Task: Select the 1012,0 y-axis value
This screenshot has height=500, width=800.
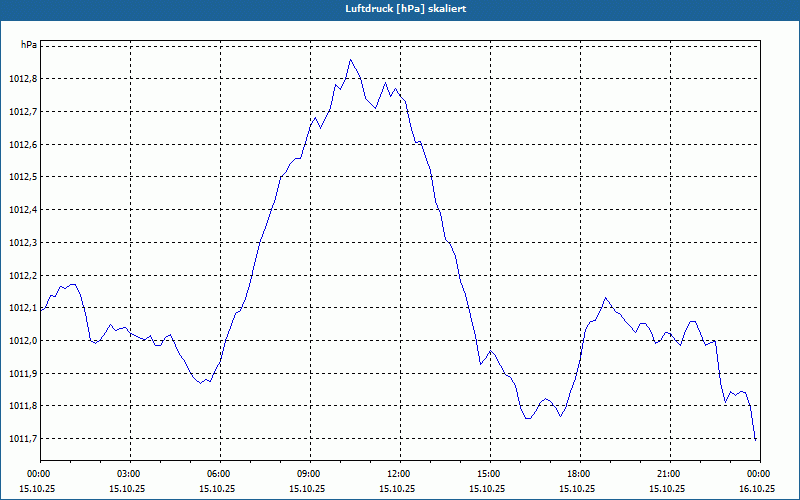Action: point(23,341)
